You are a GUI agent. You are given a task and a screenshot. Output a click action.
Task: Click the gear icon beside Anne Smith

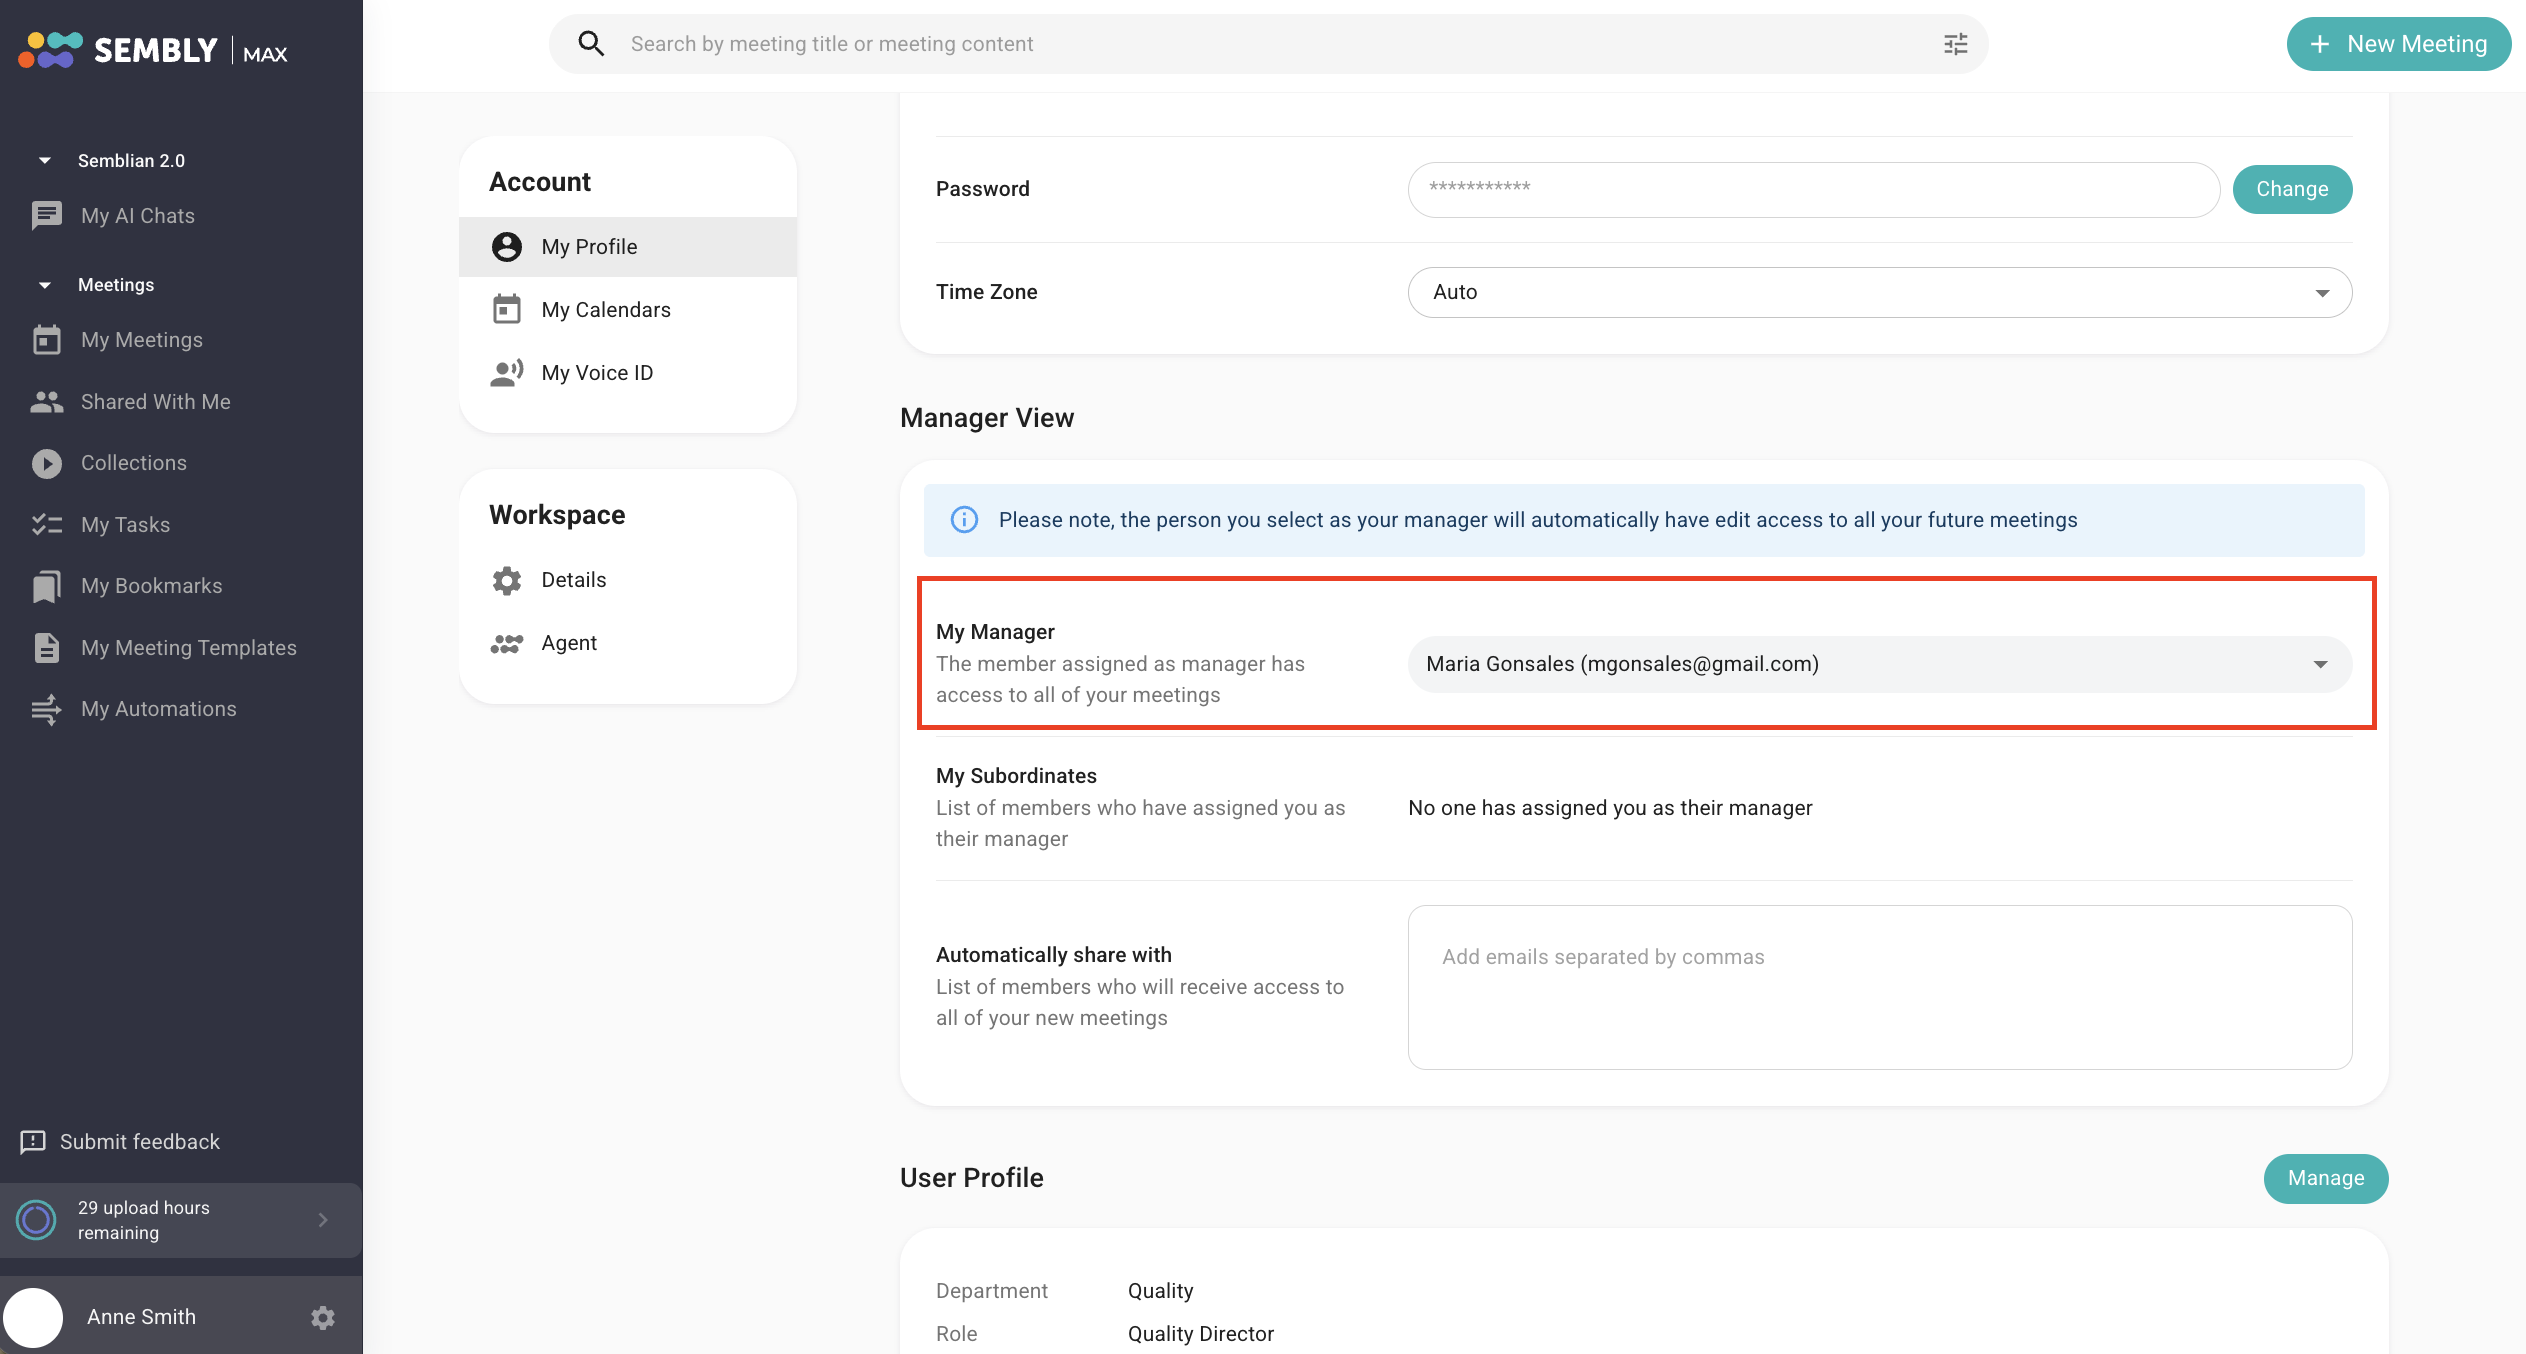322,1317
